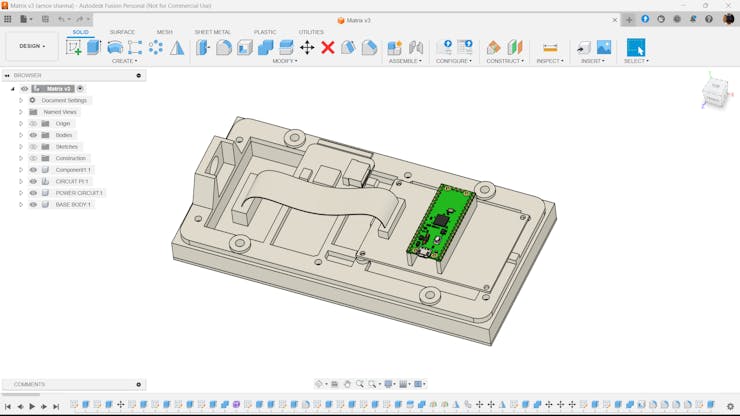Switch to the SHEET METAL tab

pyautogui.click(x=212, y=32)
